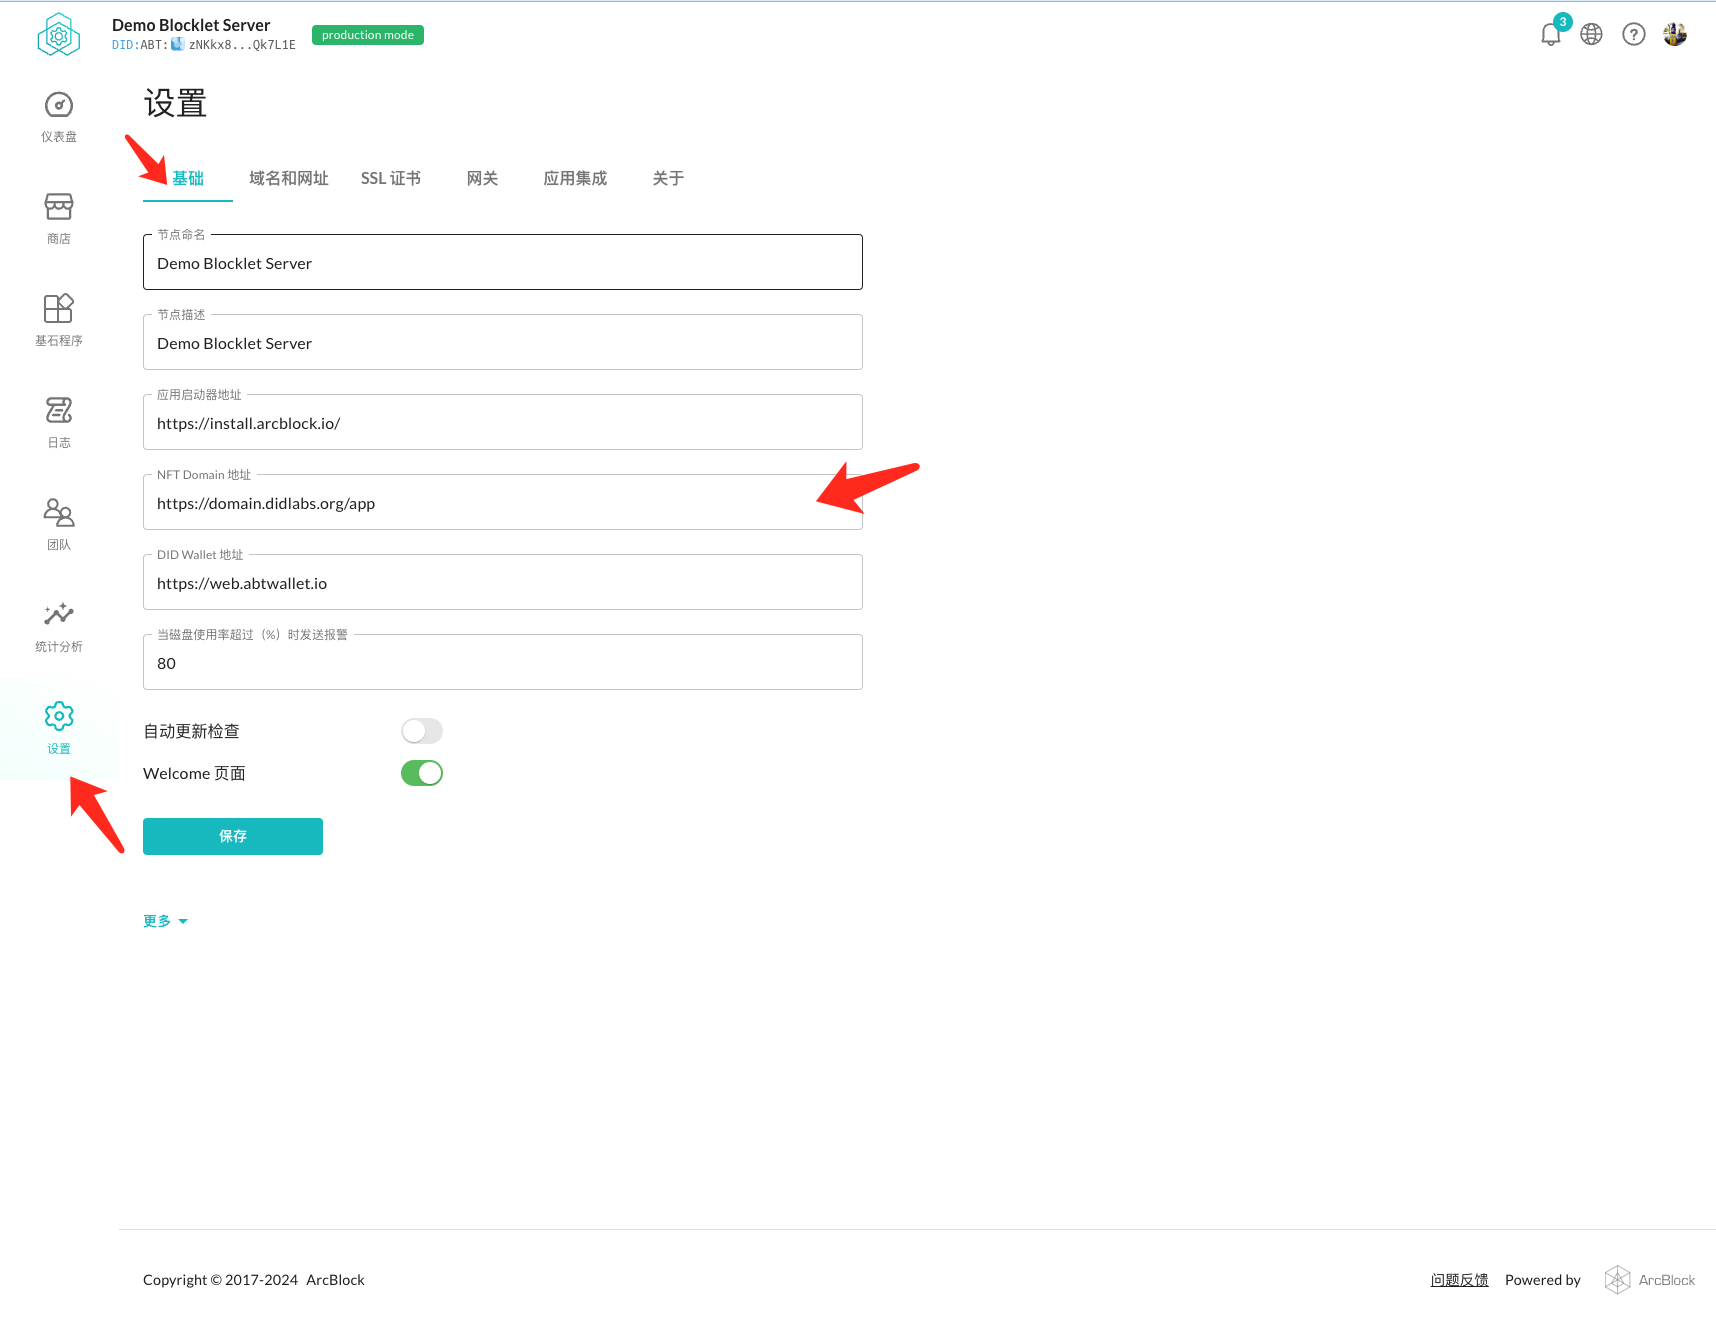Click the globe language switcher icon
This screenshot has width=1716, height=1331.
(1591, 35)
